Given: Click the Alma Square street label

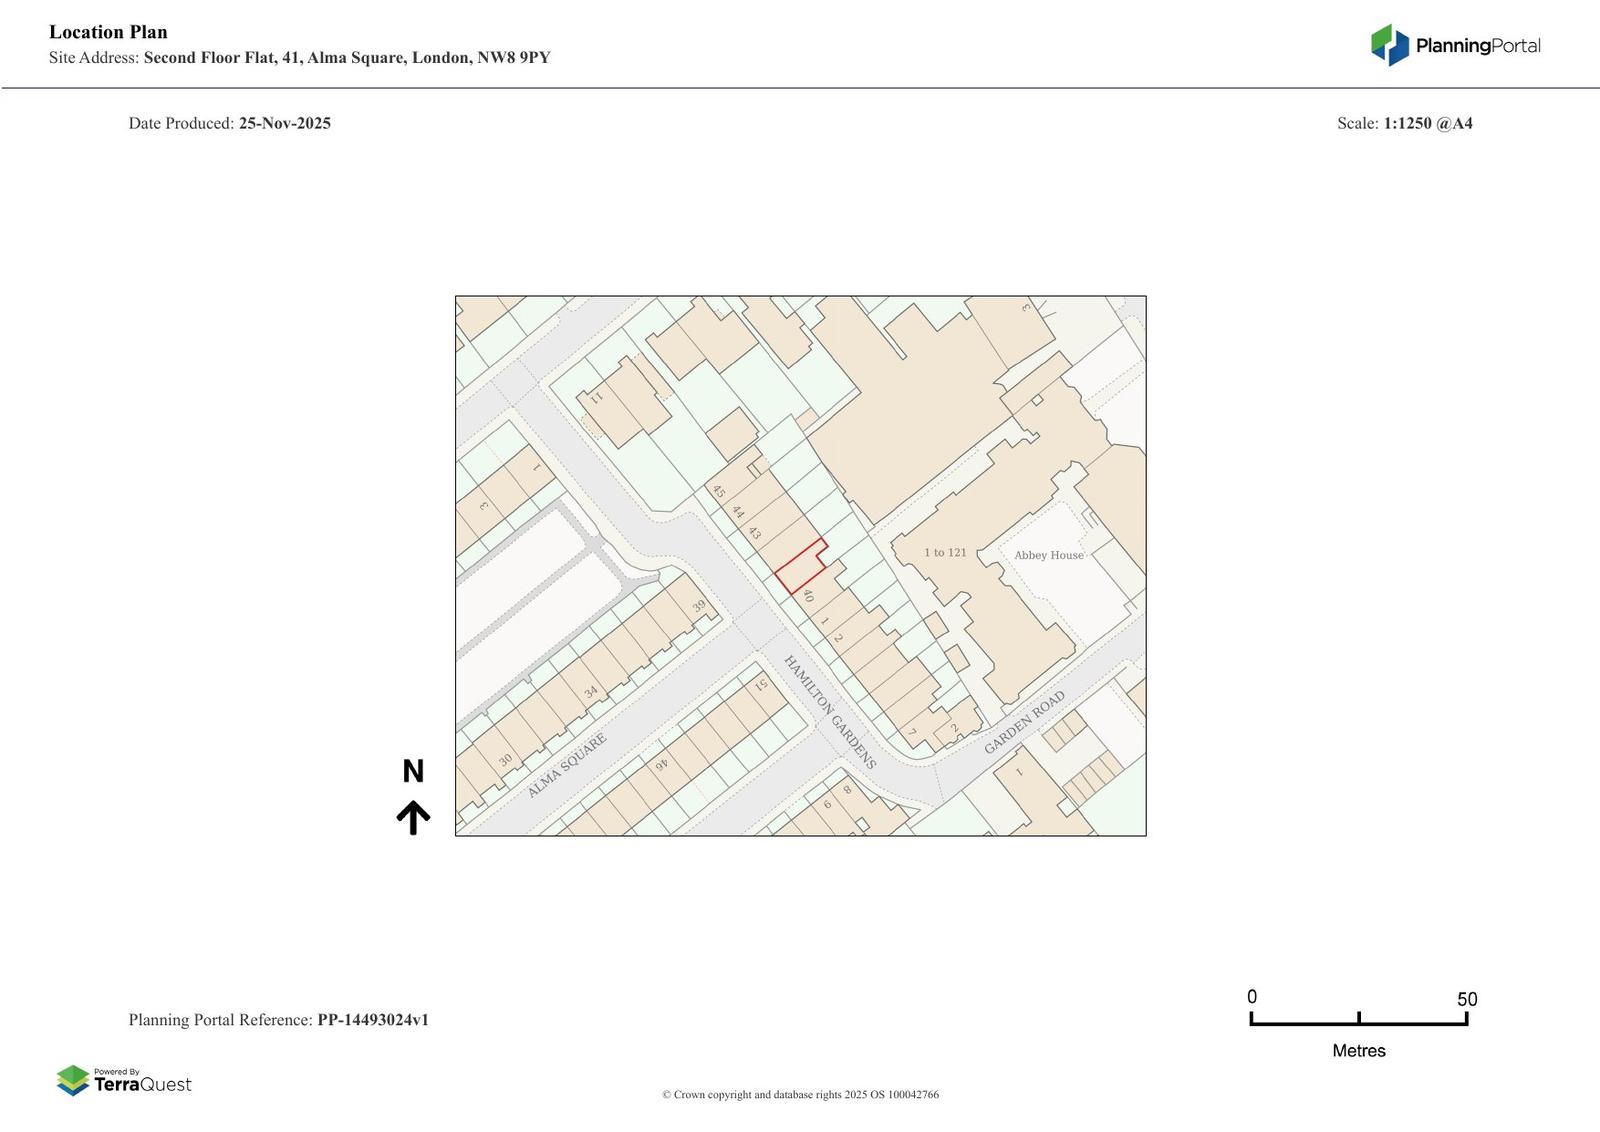Looking at the screenshot, I should (566, 766).
